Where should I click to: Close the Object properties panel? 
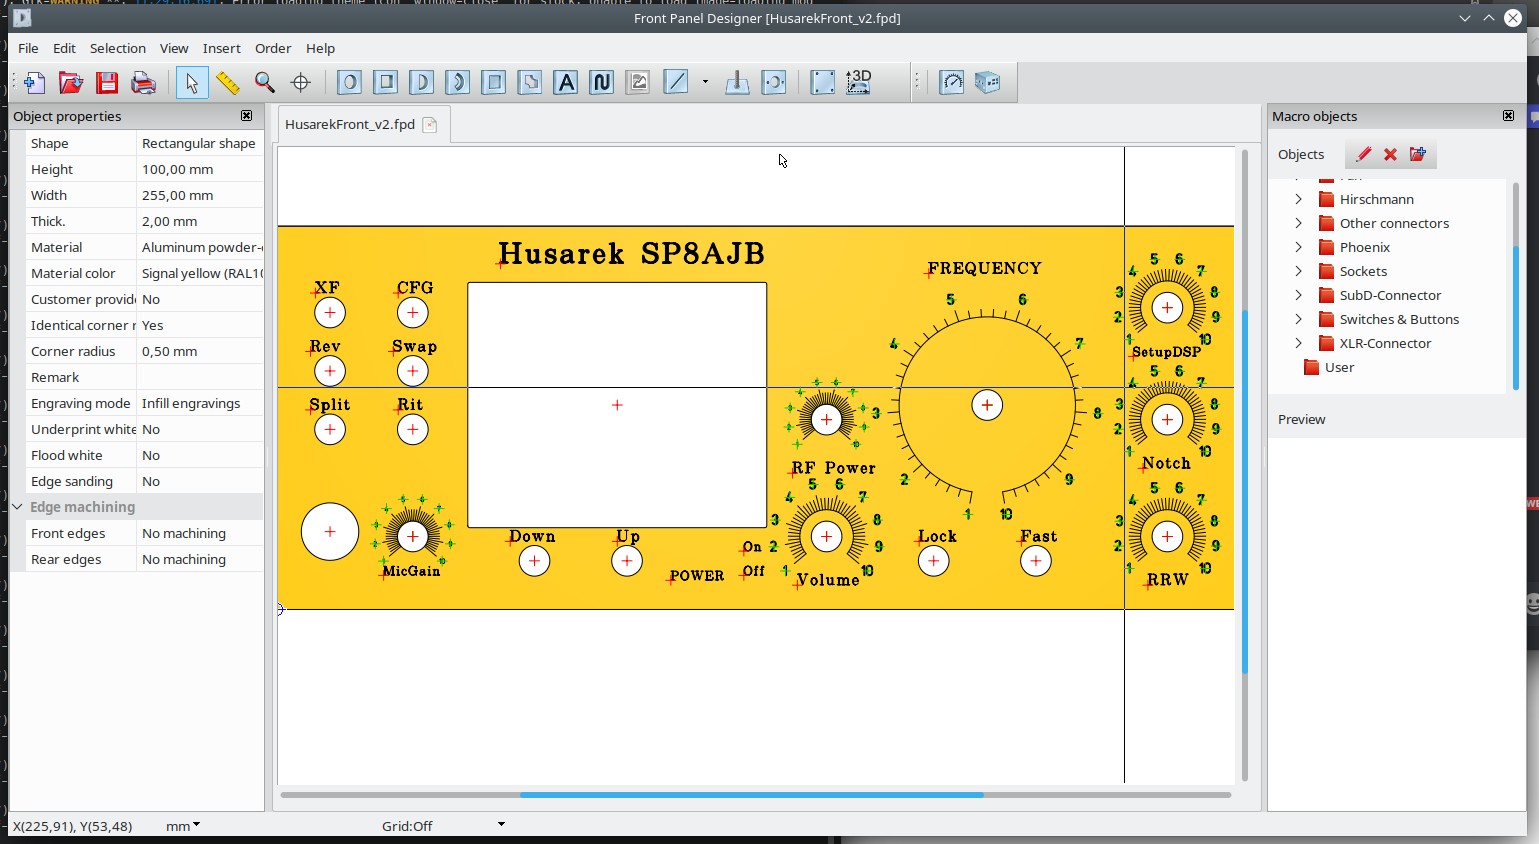point(246,116)
